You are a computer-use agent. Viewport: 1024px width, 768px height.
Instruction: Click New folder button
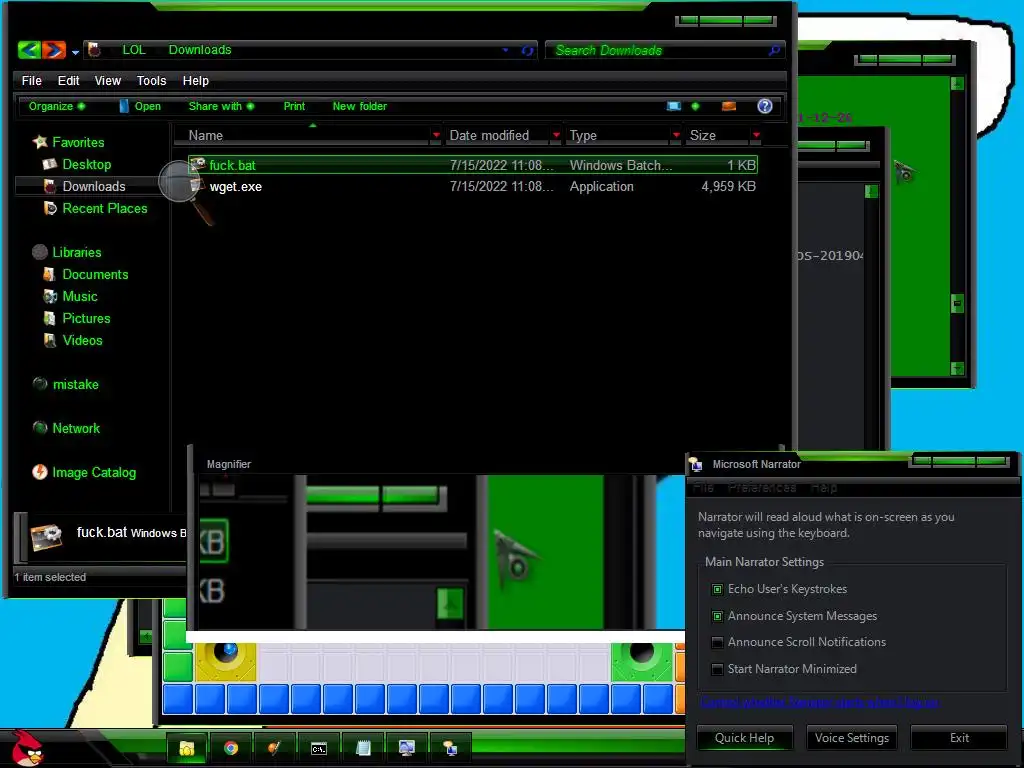coord(359,106)
